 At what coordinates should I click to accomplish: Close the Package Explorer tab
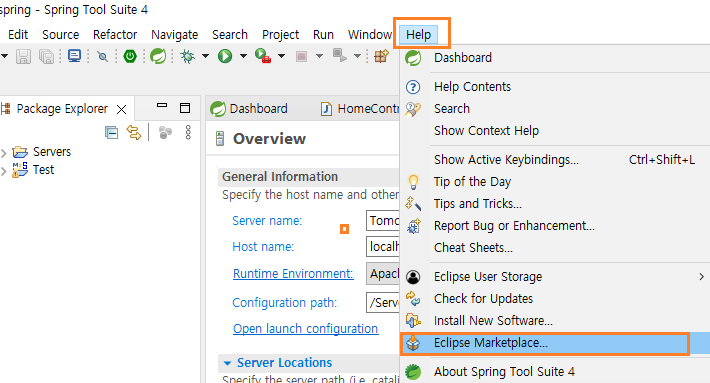coord(121,109)
